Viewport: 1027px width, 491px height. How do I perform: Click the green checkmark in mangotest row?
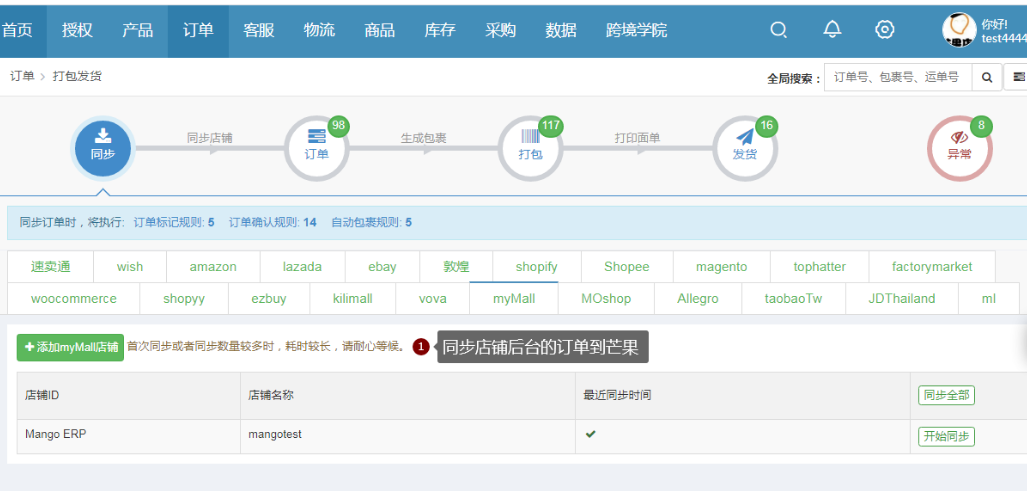(590, 434)
